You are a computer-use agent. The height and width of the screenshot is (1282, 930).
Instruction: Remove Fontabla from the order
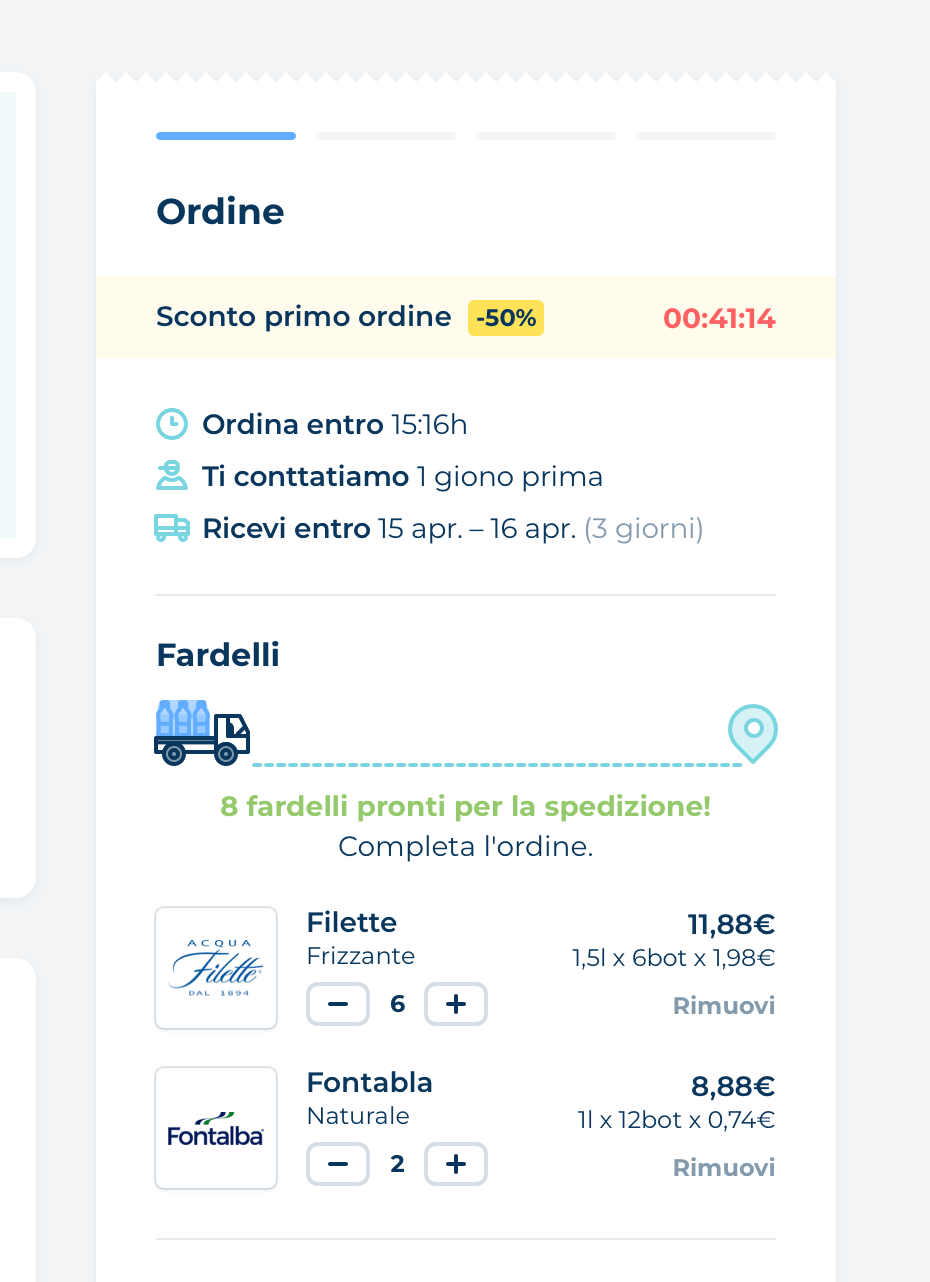[724, 1167]
